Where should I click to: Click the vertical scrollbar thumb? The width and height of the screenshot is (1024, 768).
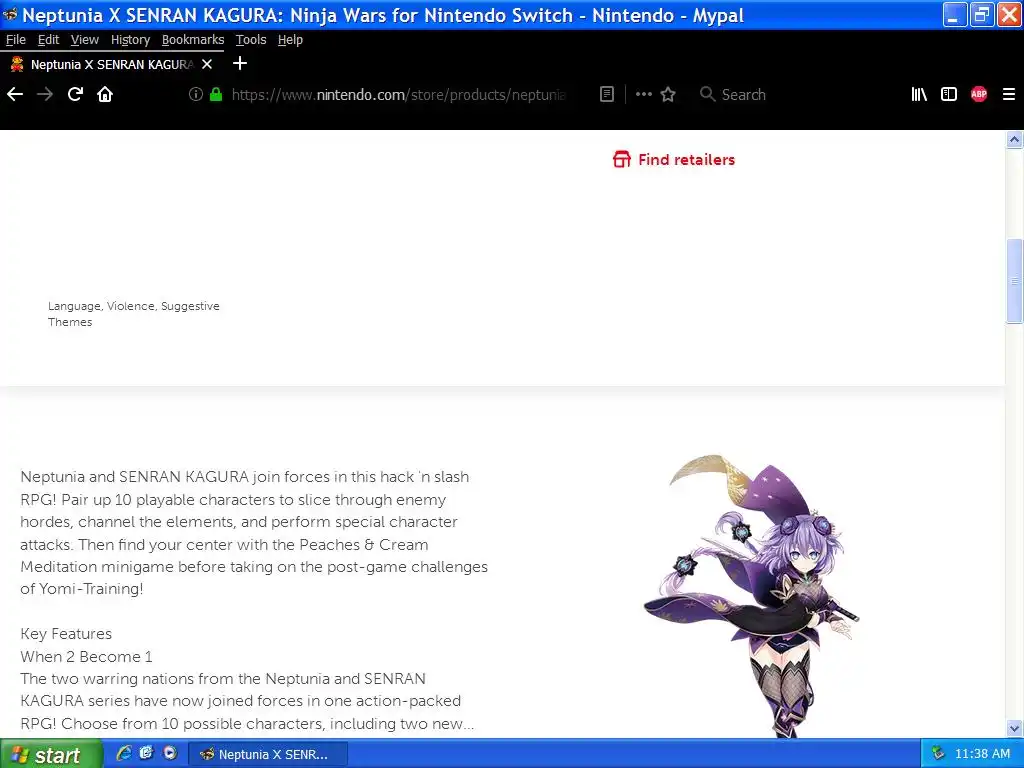1014,281
